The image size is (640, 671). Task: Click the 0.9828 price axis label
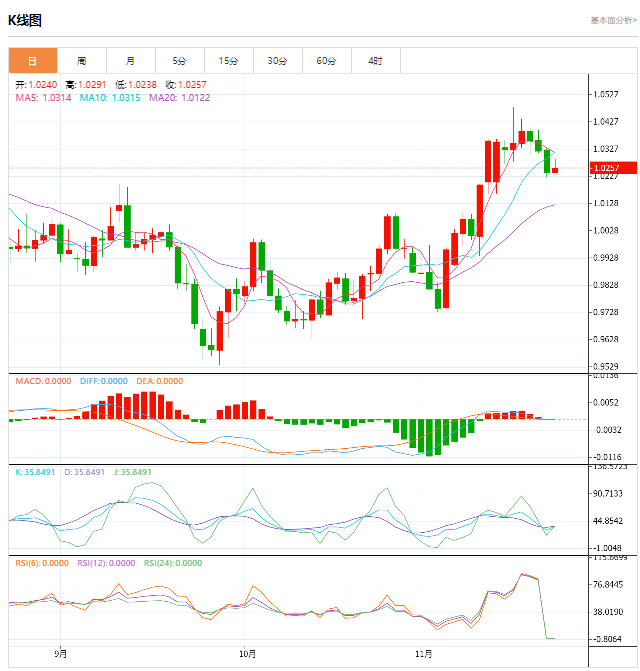[605, 285]
